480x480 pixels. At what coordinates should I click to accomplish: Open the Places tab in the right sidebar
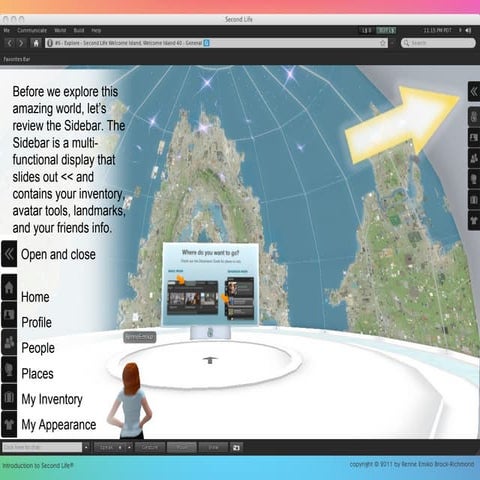tap(474, 179)
